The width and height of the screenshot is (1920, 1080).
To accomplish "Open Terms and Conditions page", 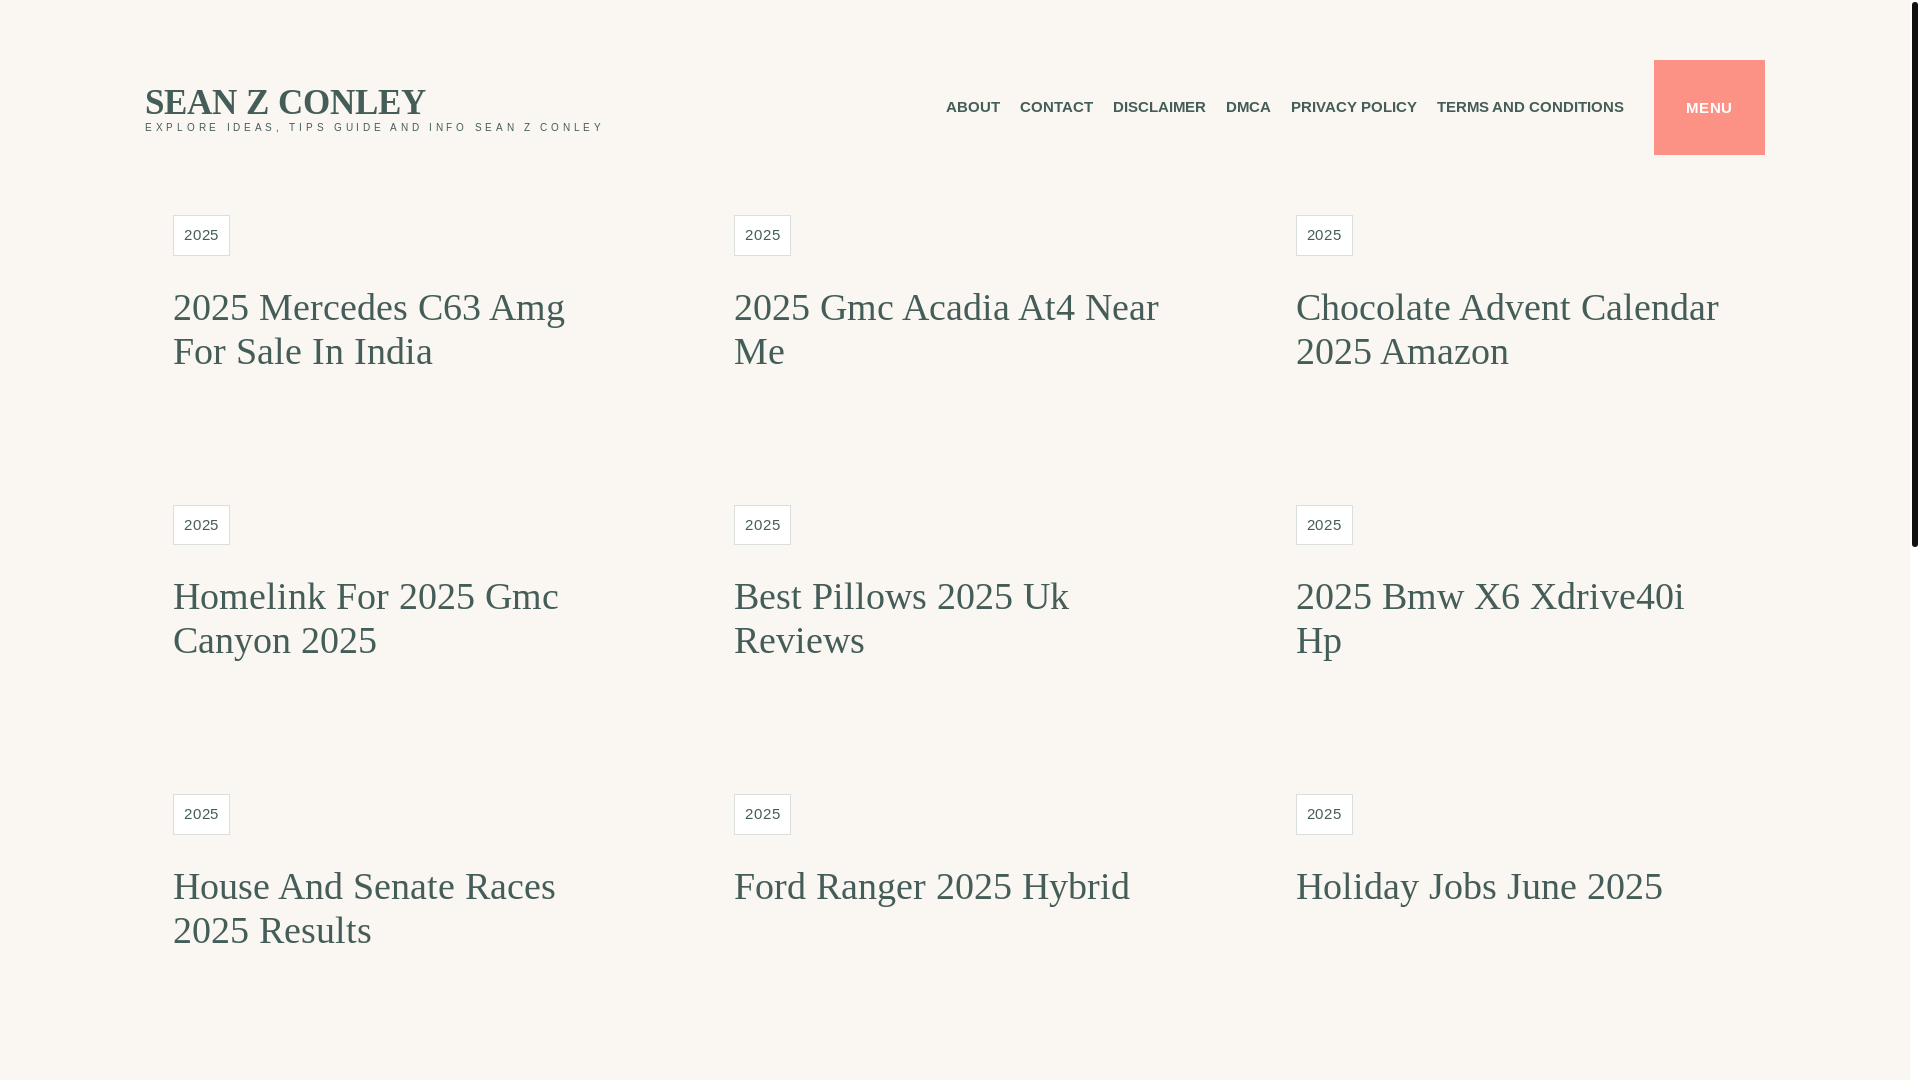I will [1530, 107].
